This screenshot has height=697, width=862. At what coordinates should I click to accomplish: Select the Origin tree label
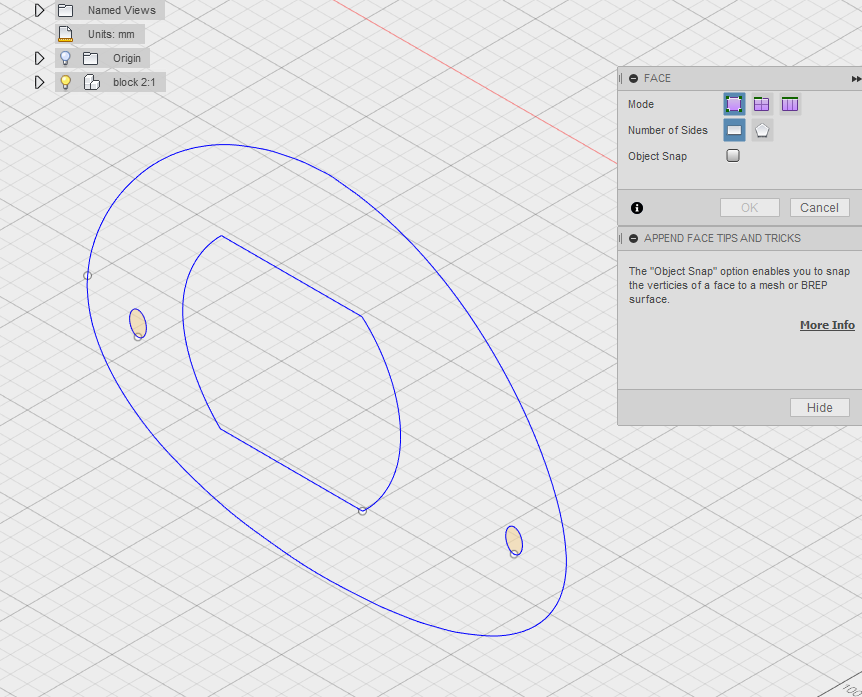pos(127,58)
